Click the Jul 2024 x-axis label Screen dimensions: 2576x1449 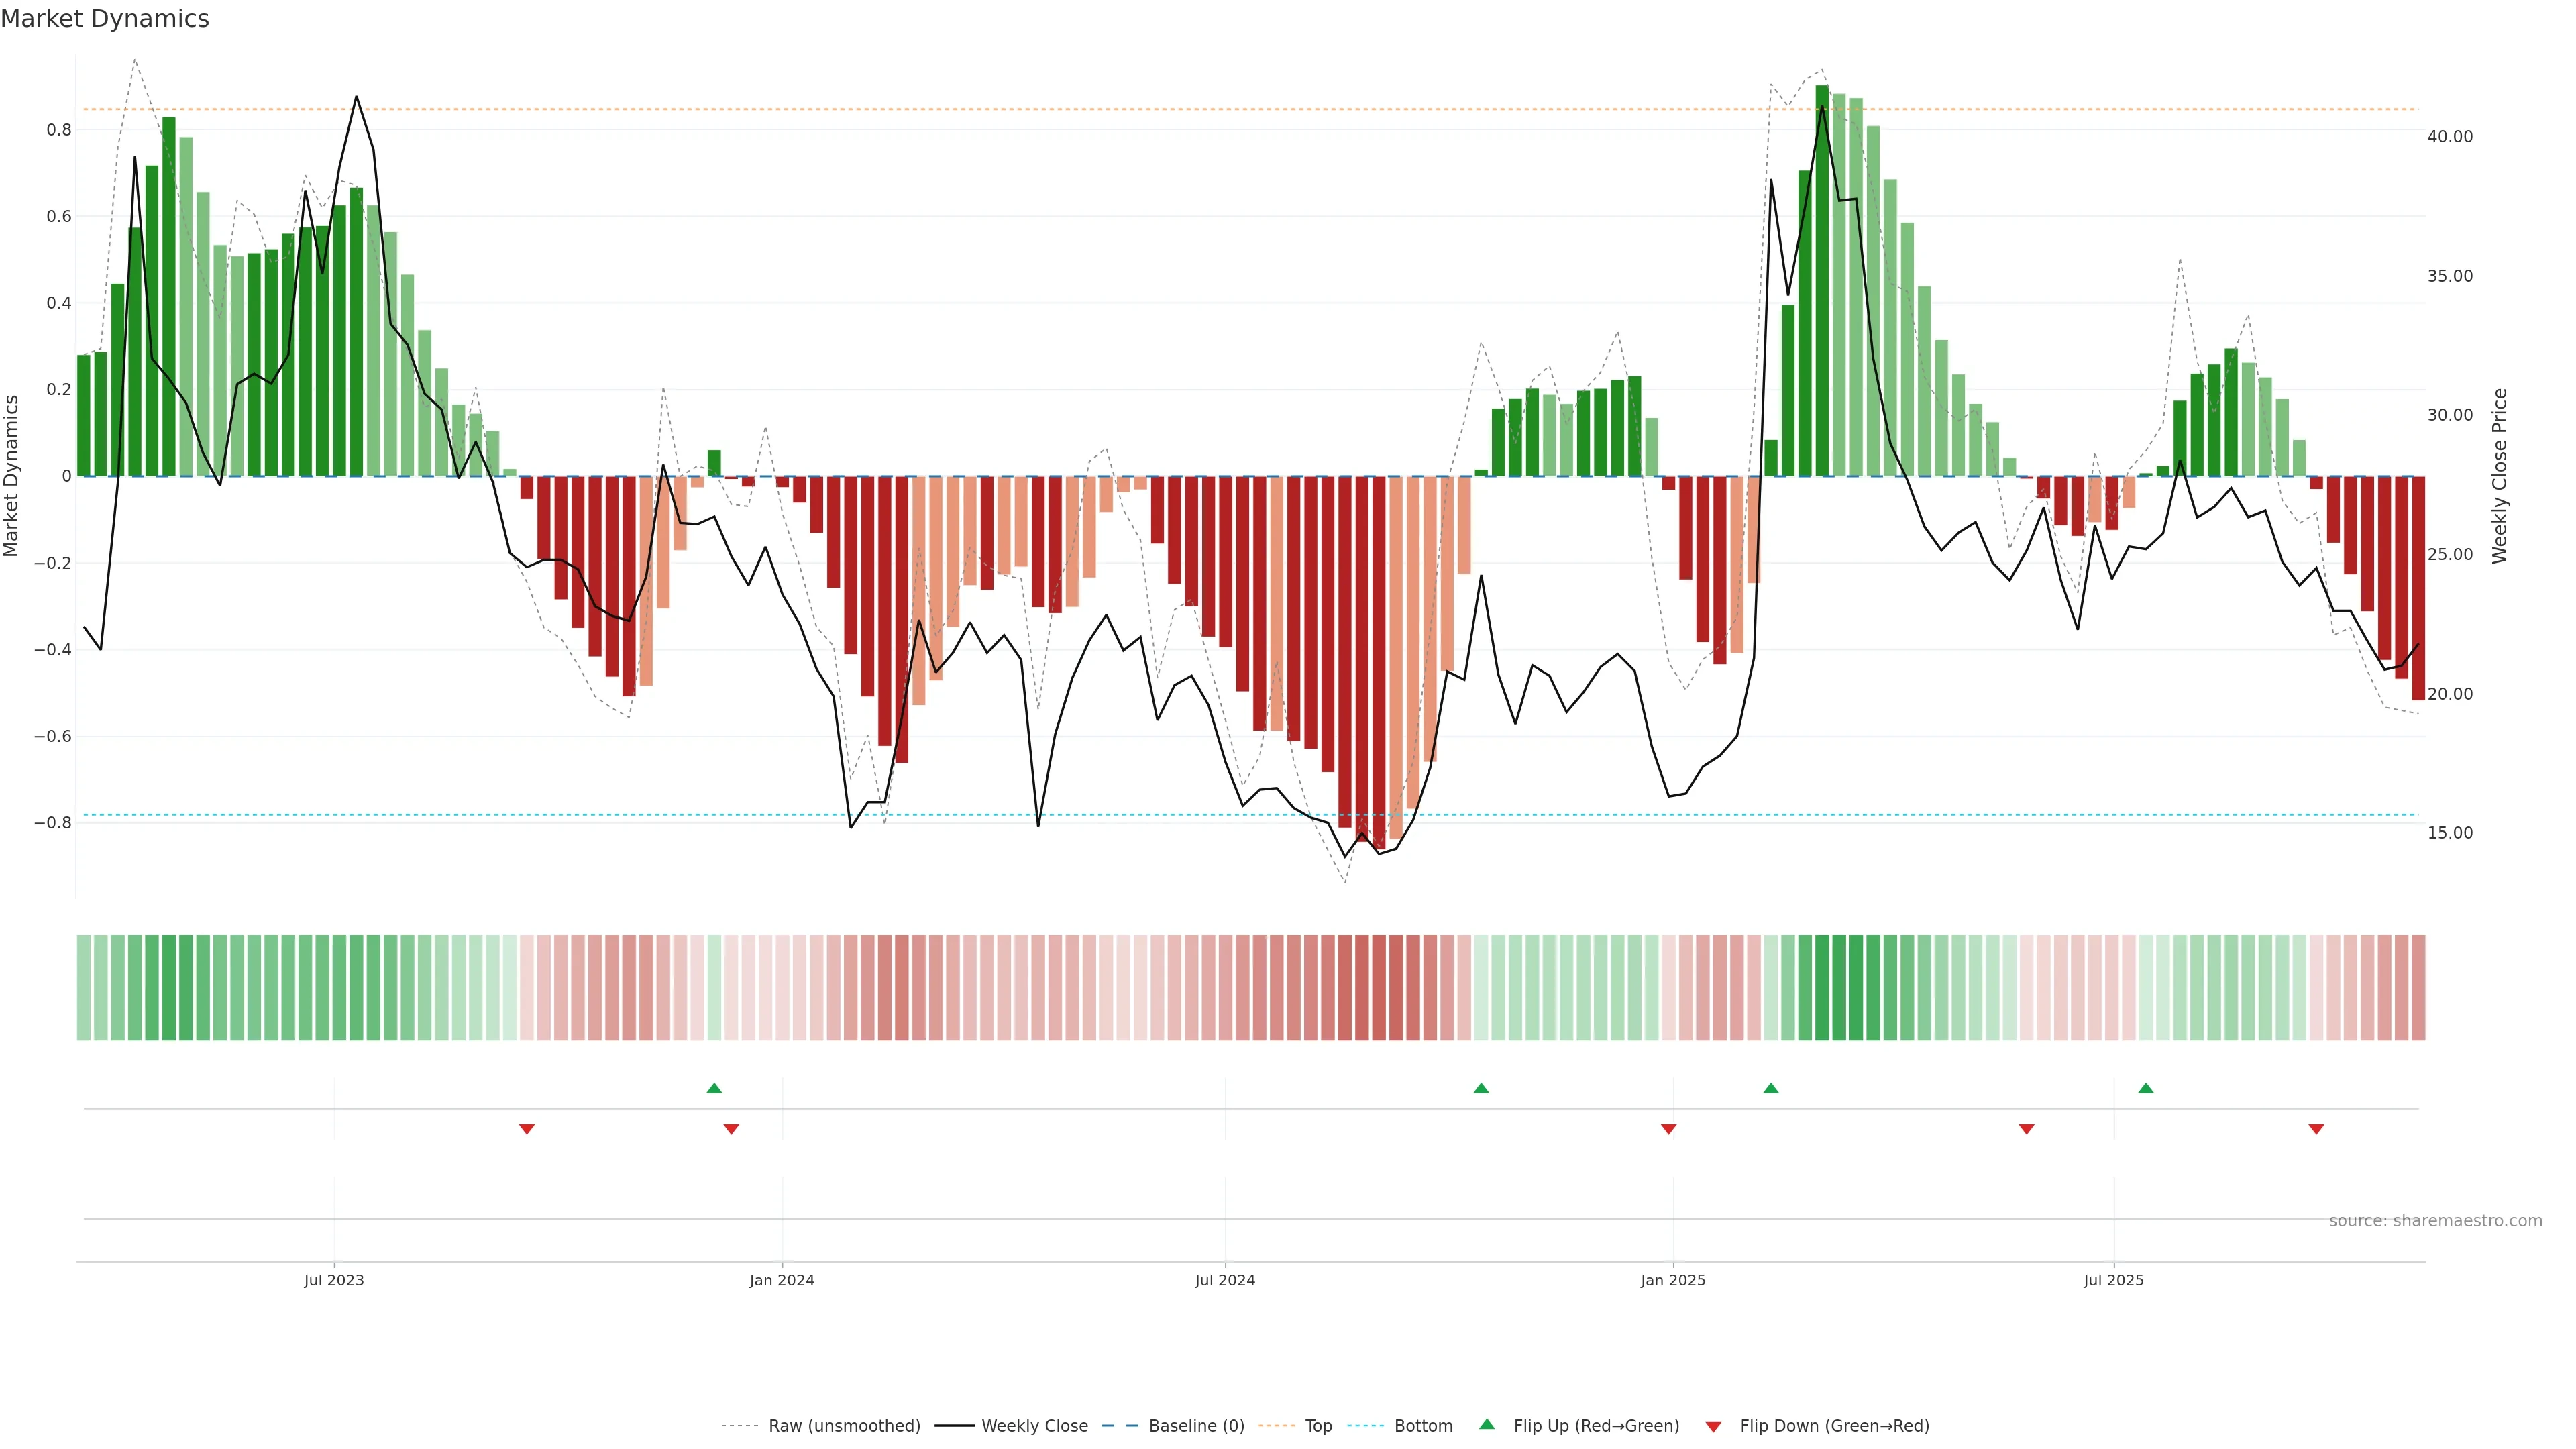point(1225,1280)
